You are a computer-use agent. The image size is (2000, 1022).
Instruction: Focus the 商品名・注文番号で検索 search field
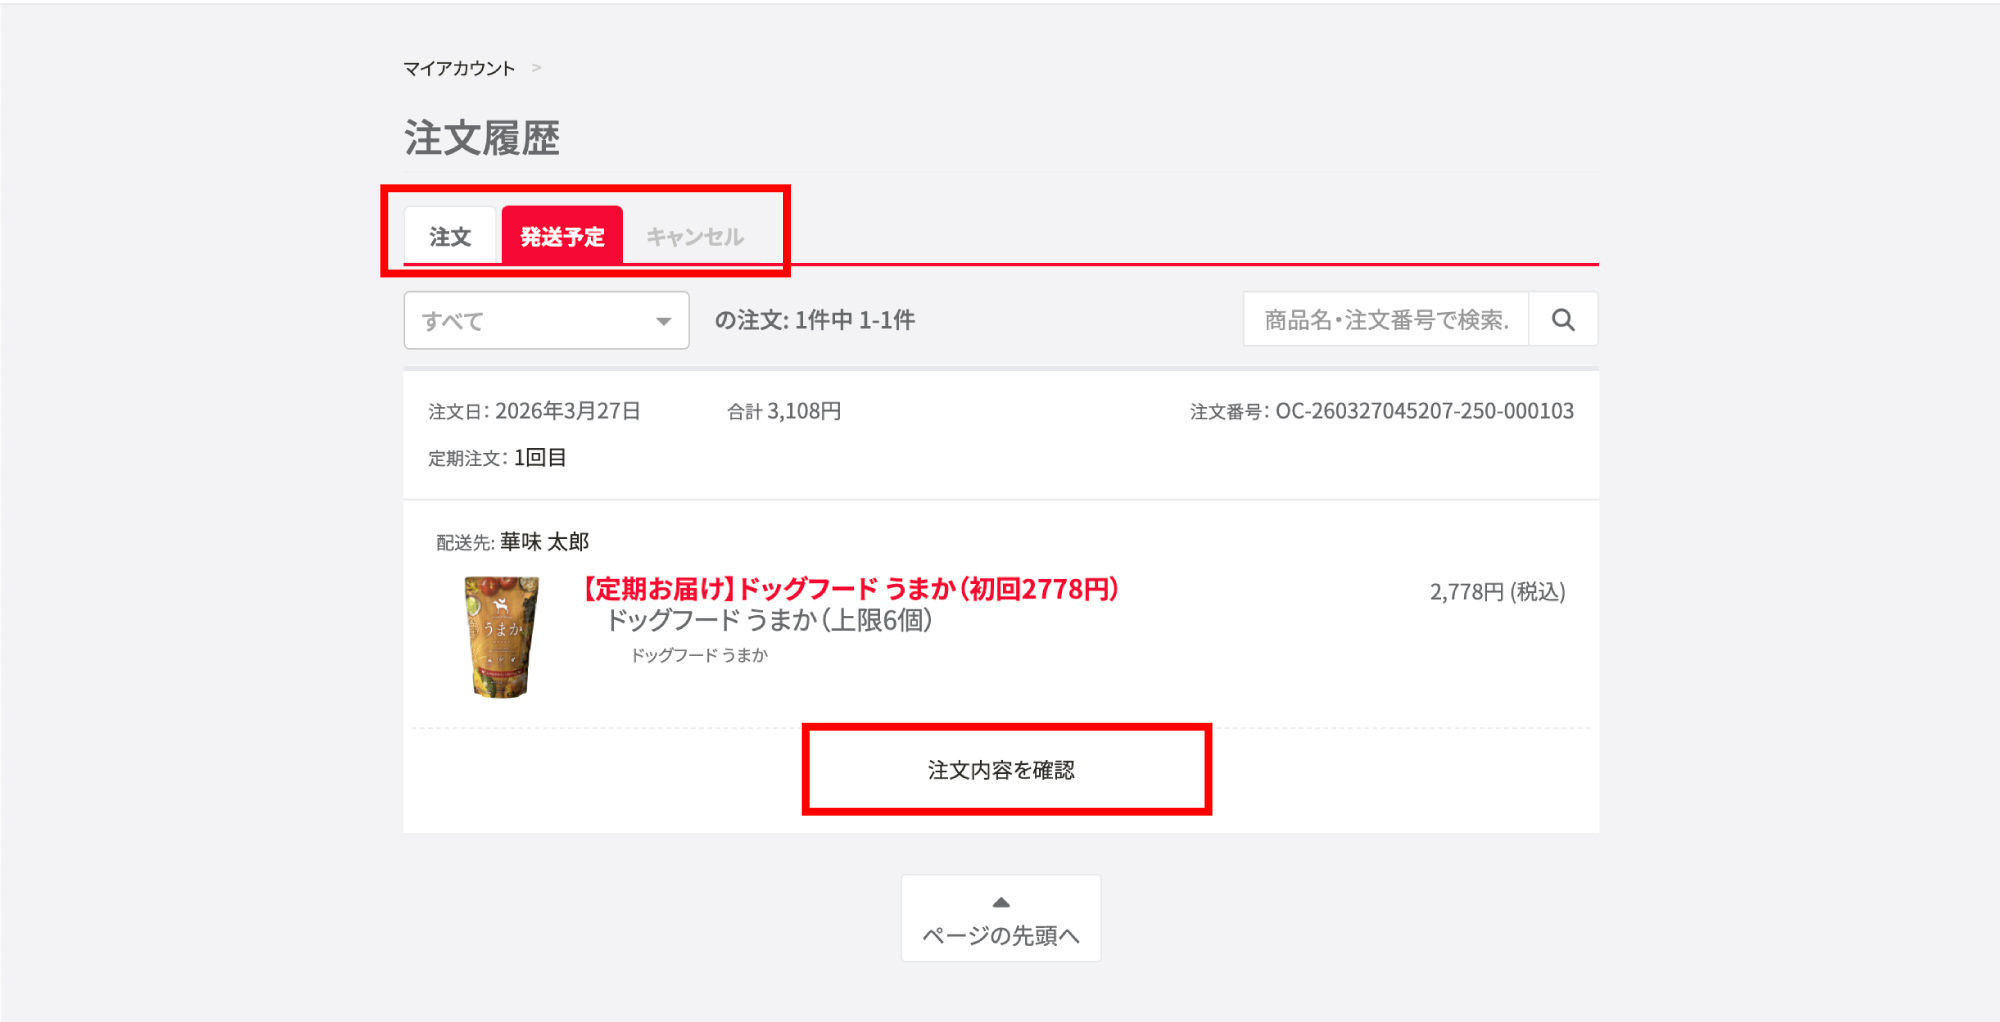coord(1386,320)
